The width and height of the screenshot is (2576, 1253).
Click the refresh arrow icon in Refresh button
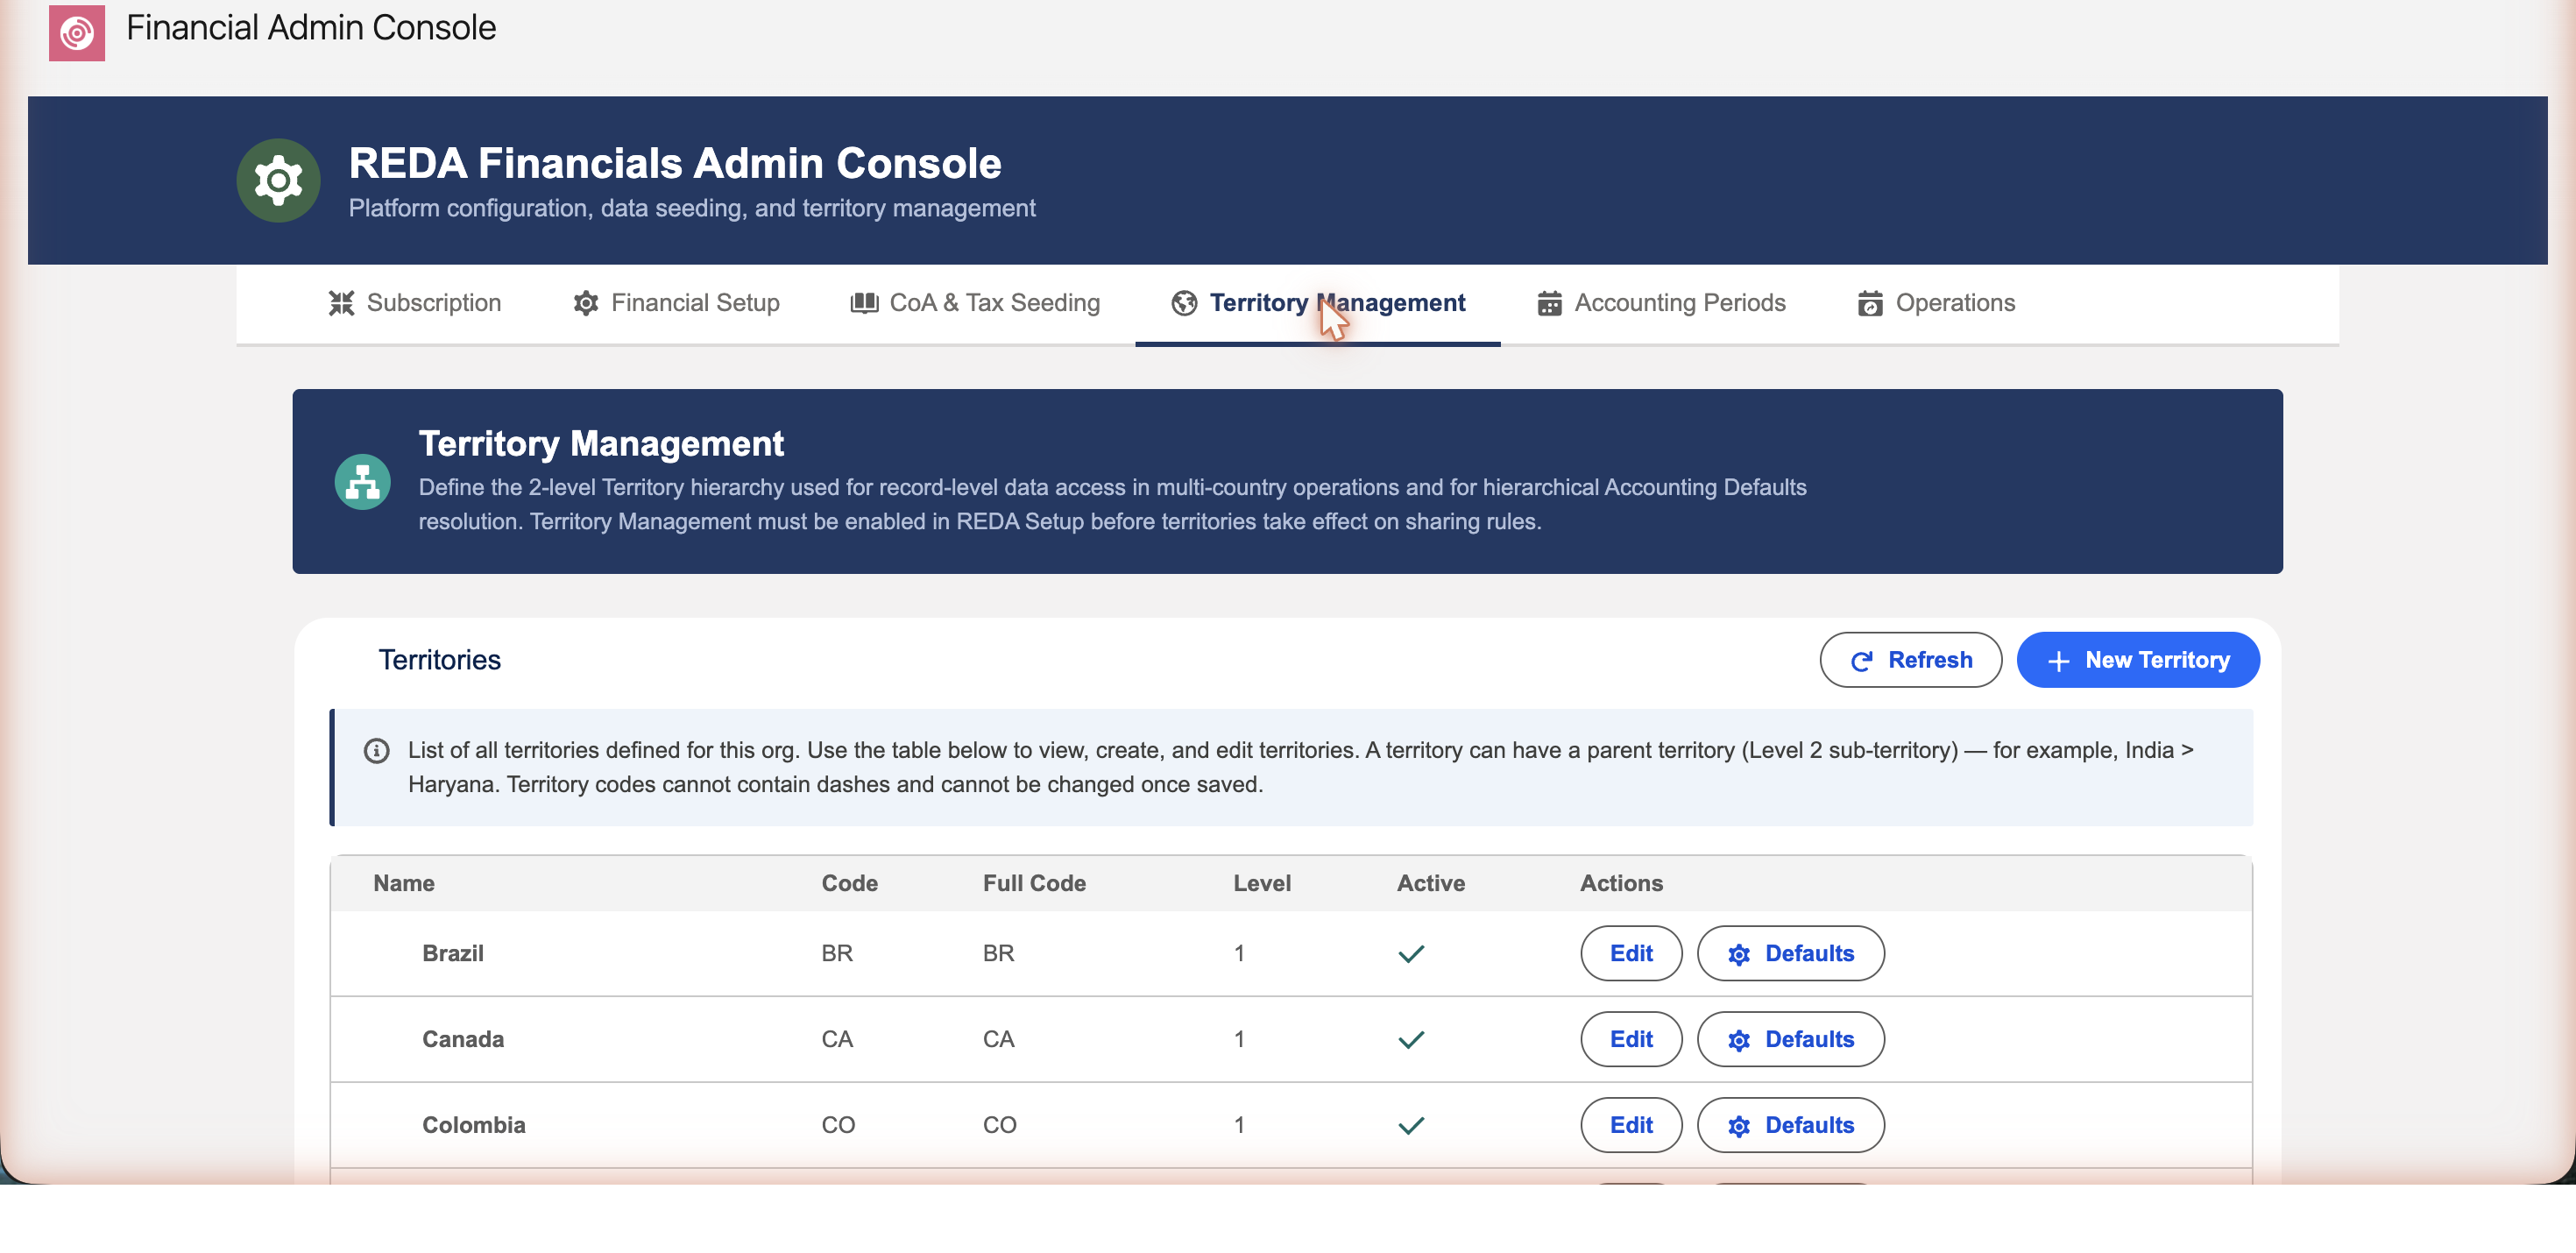(1861, 661)
